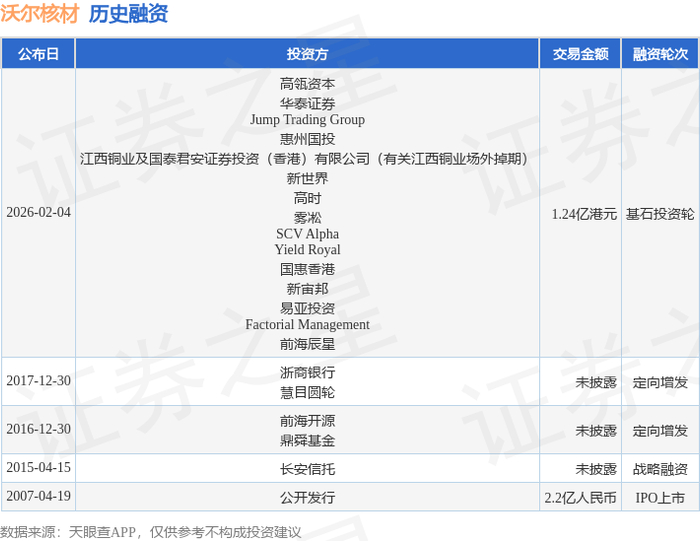
Task: Select the 投资方 column header
Action: tap(307, 54)
